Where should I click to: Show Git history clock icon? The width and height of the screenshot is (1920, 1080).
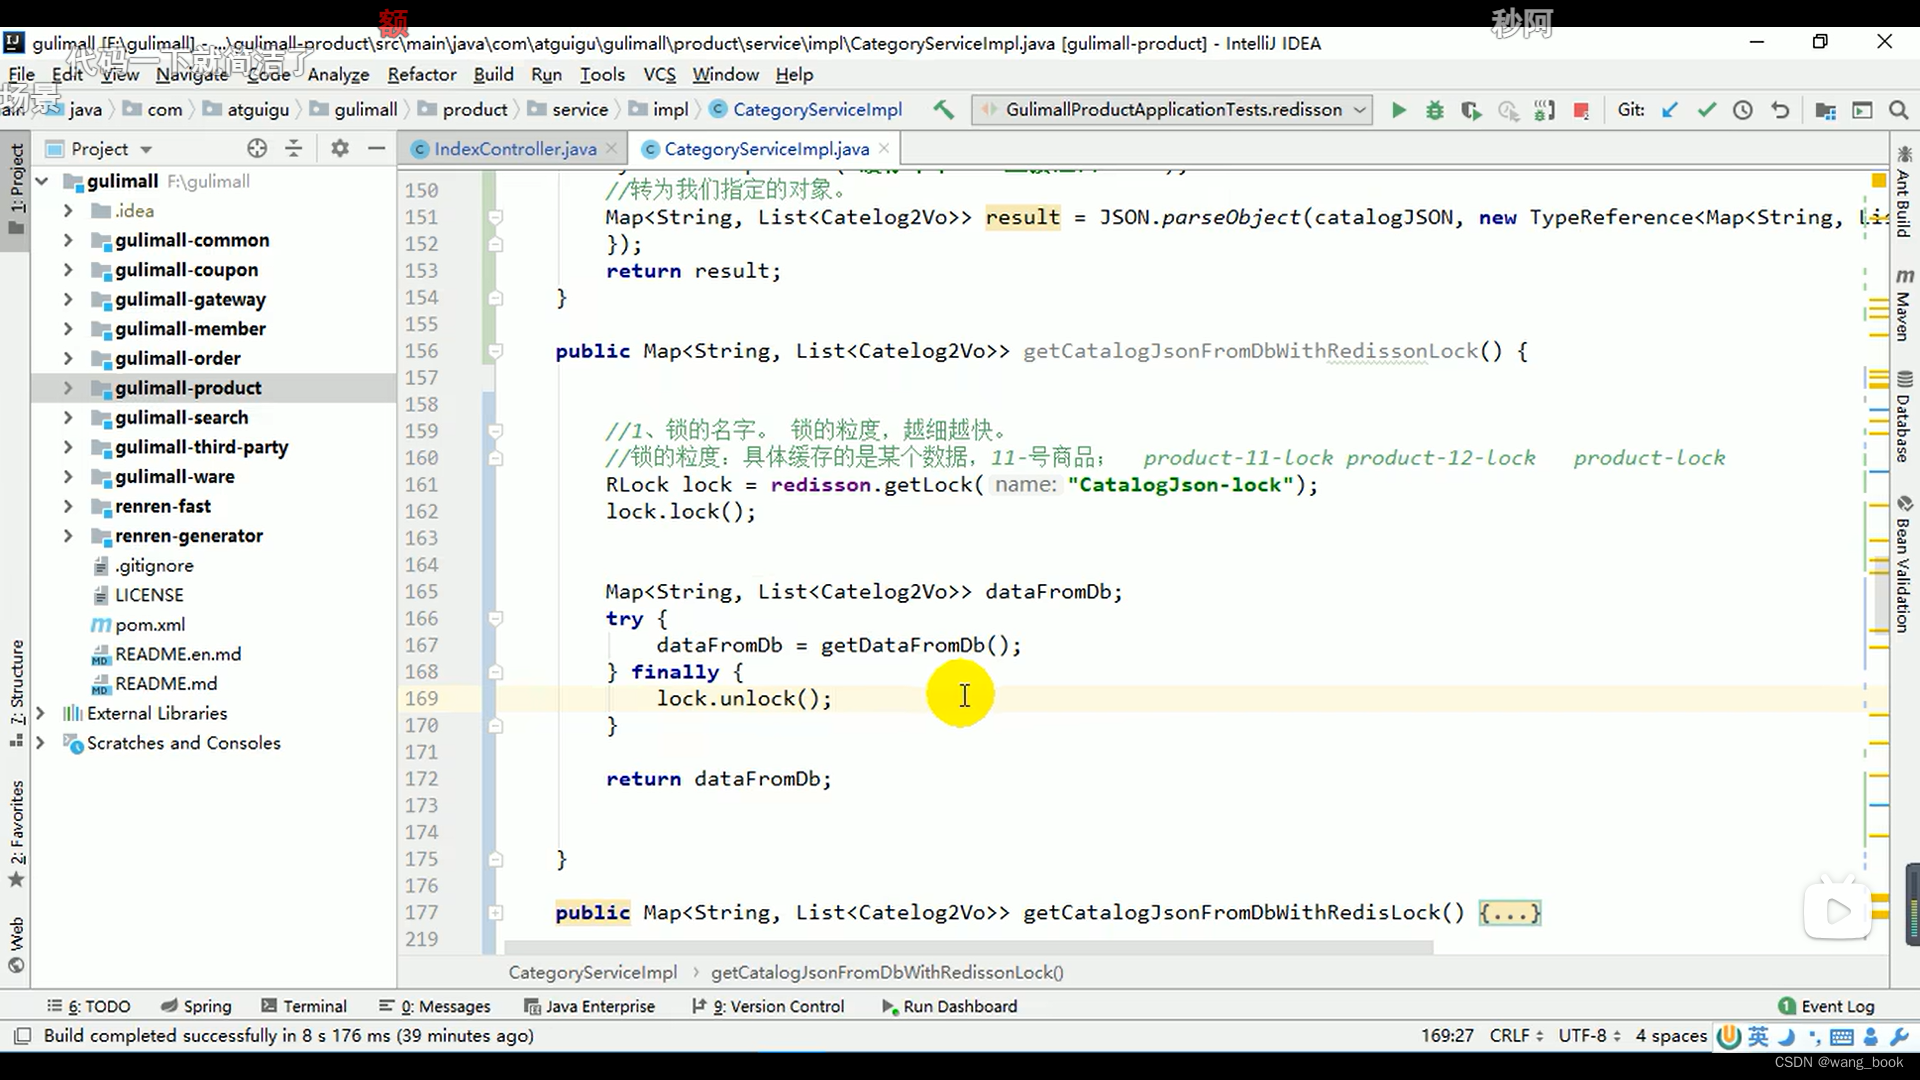tap(1742, 110)
